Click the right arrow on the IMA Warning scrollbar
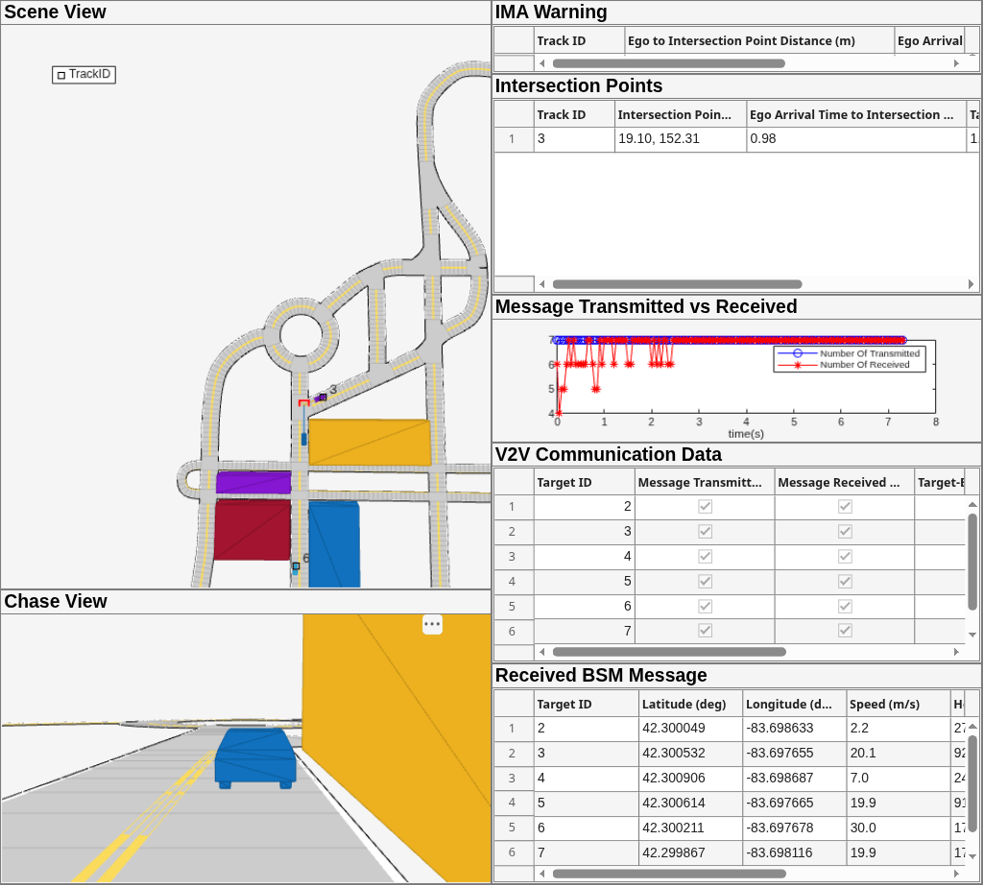The width and height of the screenshot is (983, 885). [956, 63]
